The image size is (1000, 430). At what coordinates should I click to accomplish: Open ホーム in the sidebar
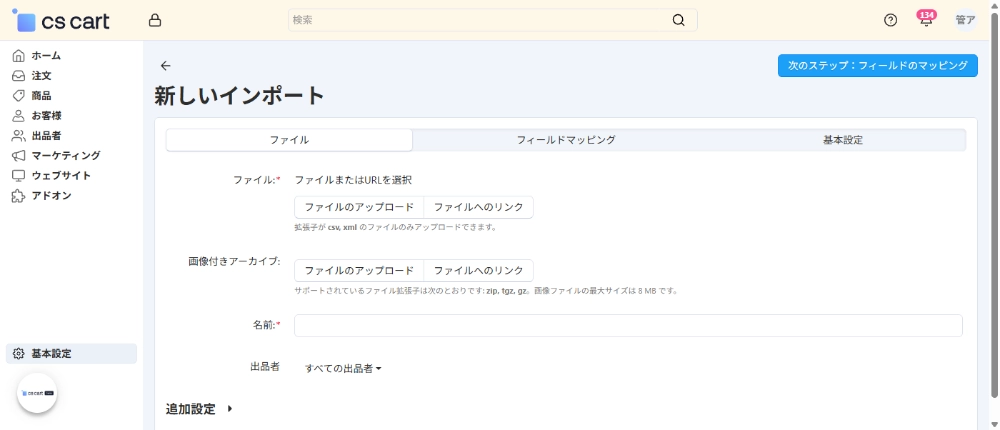[45, 55]
